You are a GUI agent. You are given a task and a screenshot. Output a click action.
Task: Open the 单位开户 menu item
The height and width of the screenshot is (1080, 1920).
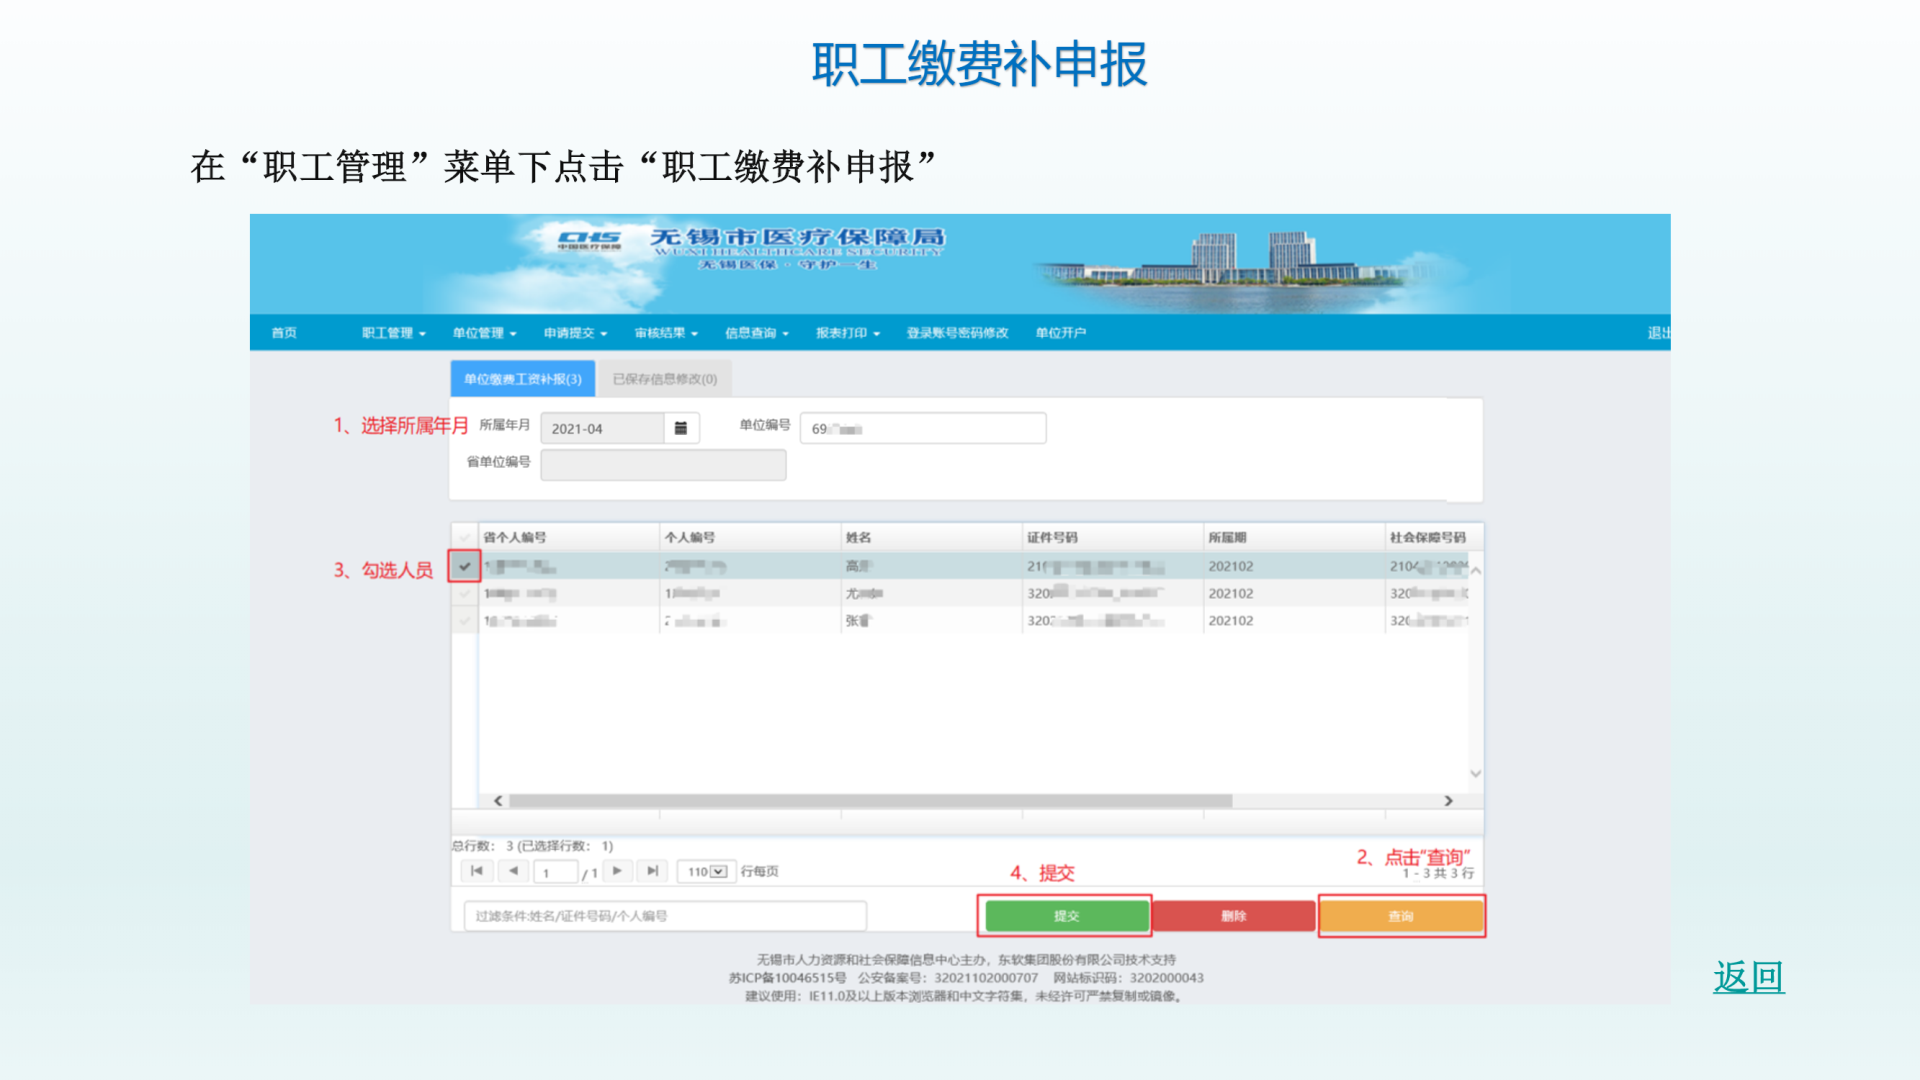point(1060,333)
